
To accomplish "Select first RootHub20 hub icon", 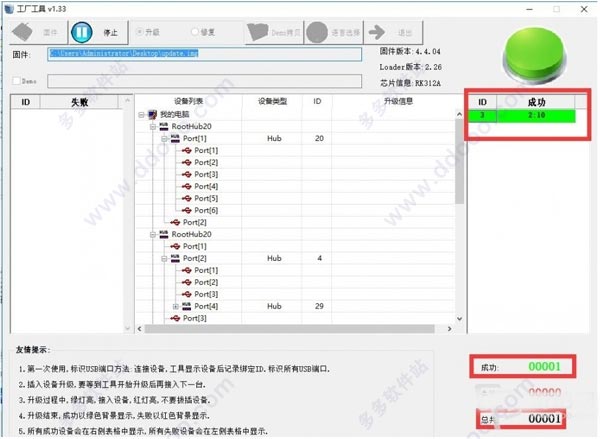I will tap(164, 126).
